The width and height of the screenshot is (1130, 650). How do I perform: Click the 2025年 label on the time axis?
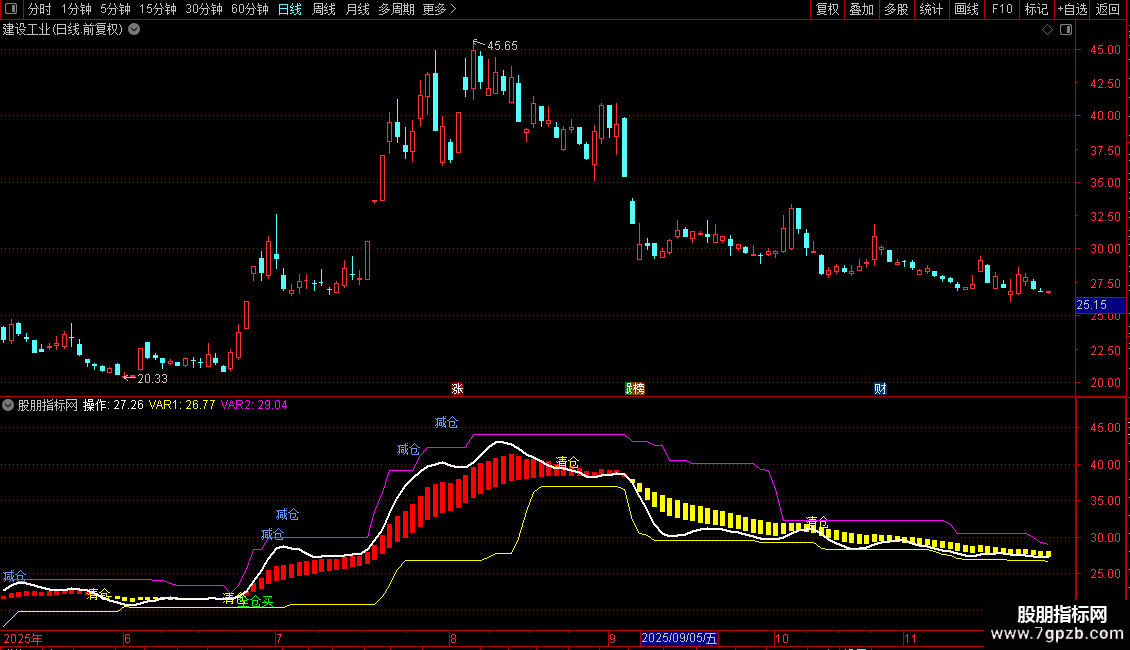(22, 638)
